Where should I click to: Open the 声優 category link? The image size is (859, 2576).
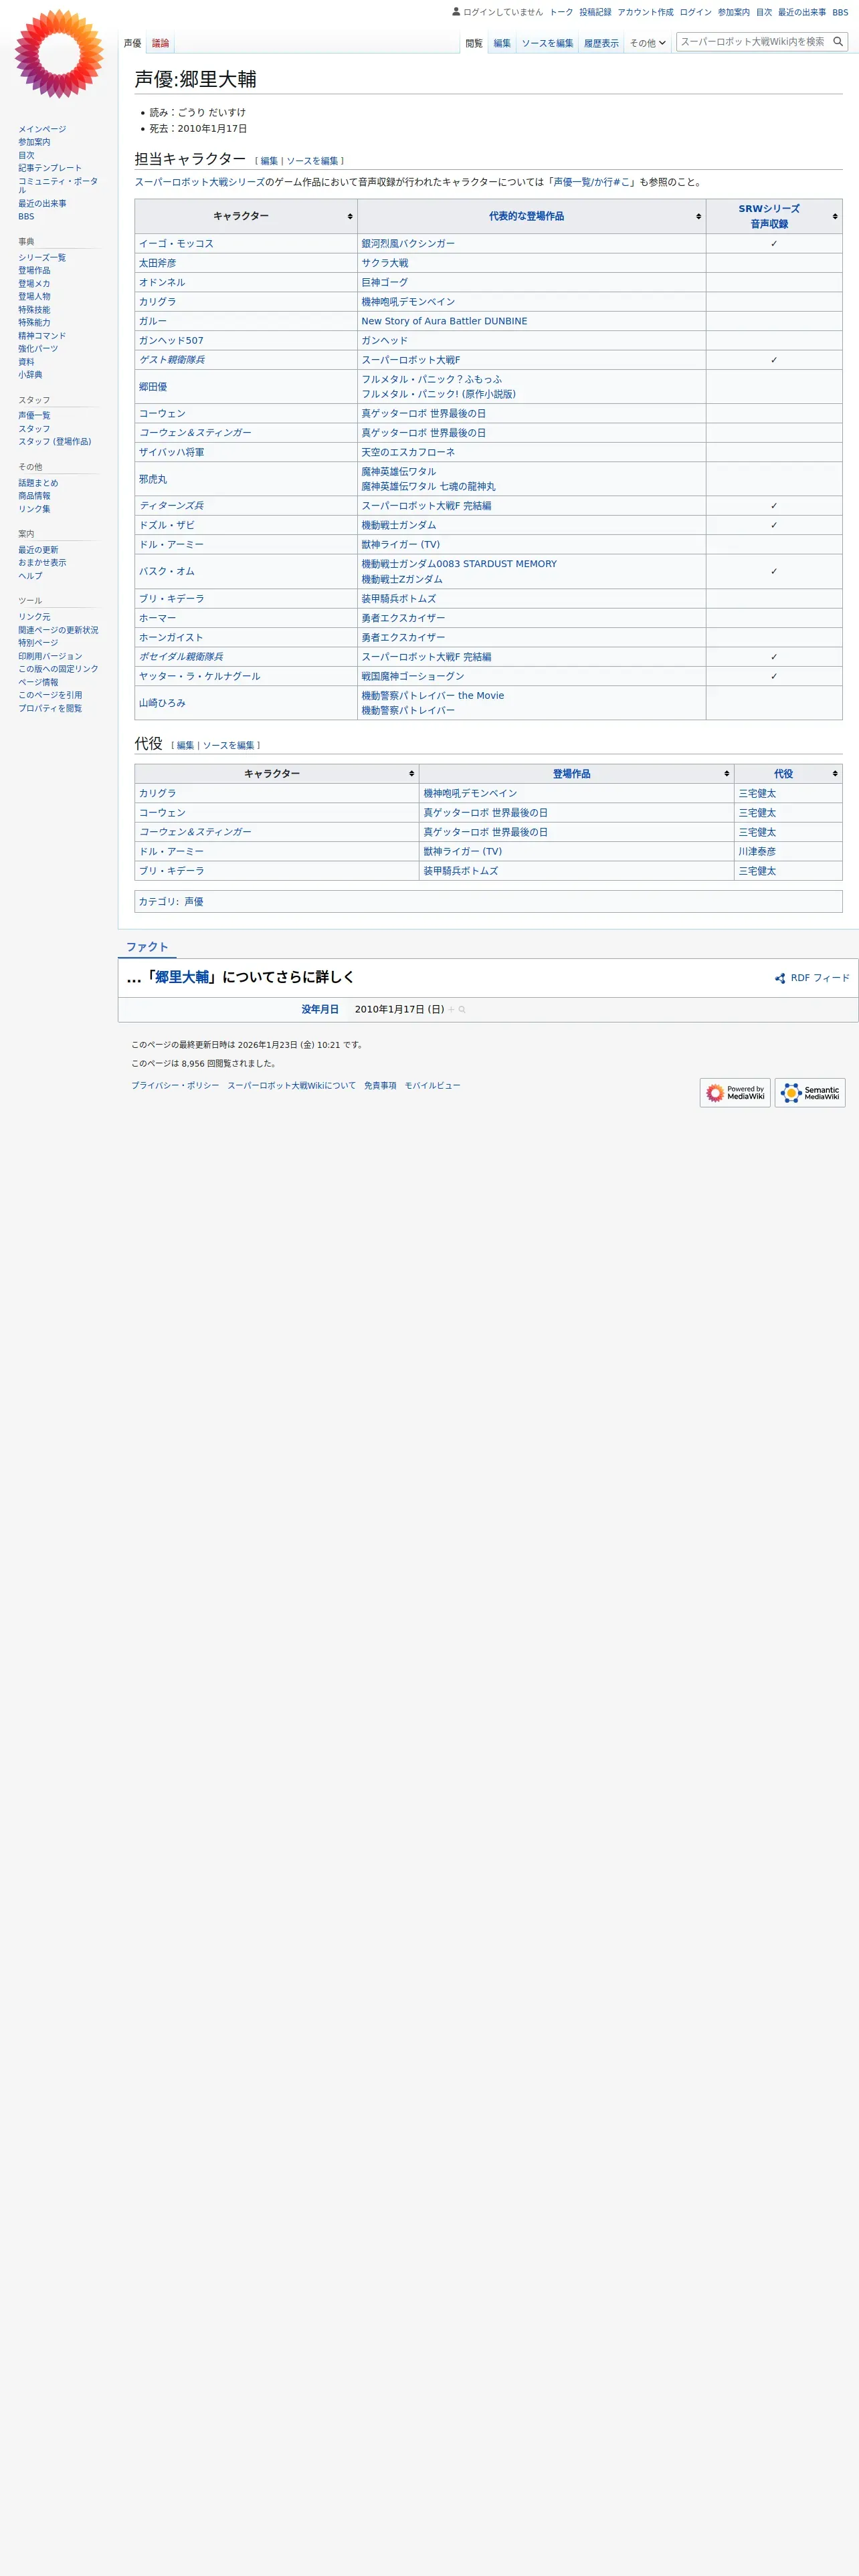tap(194, 902)
